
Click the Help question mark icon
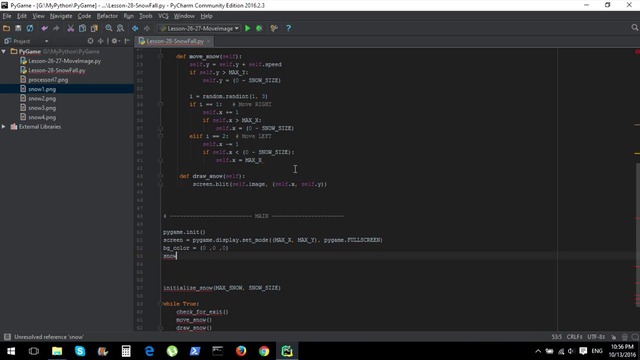point(289,28)
